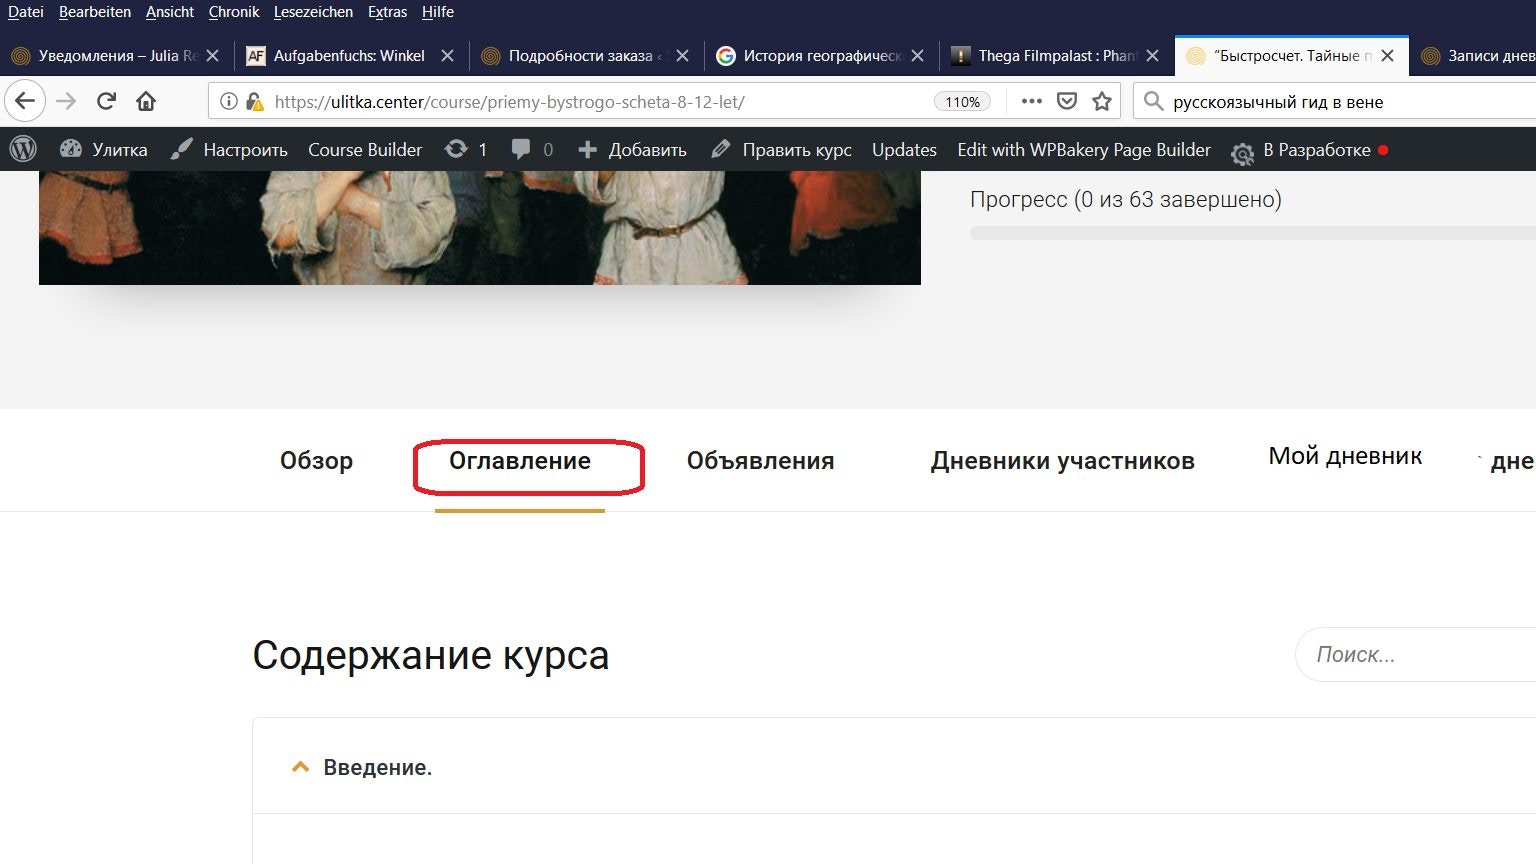Click Править курс in admin bar
Screen dimensions: 1536x864
(x=782, y=149)
